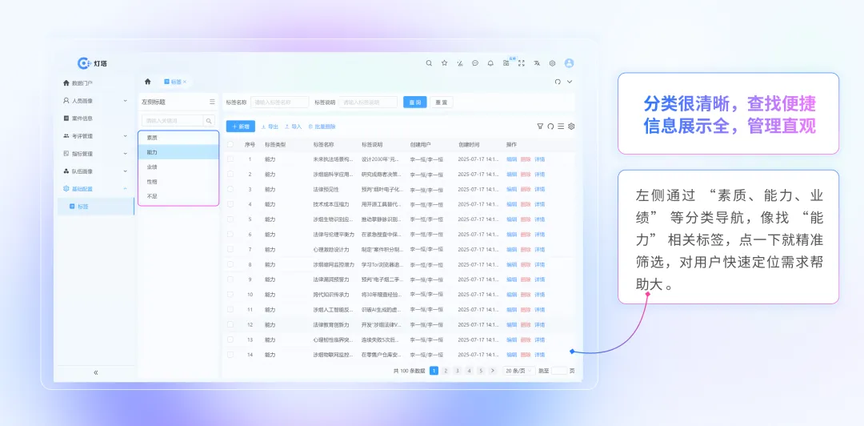Screen dimensions: 864x426
Task: Click the table filter funnel icon
Action: (x=540, y=126)
